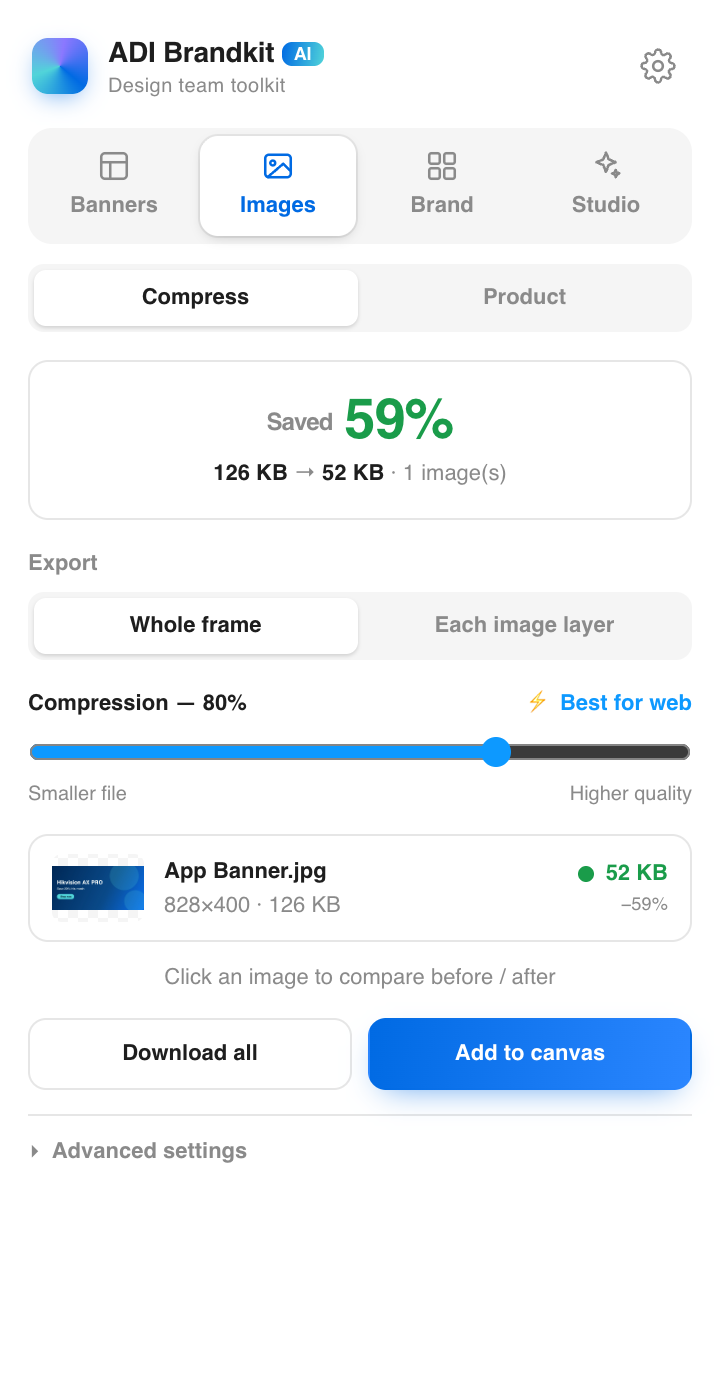Click the AI badge beside the title

(x=303, y=54)
